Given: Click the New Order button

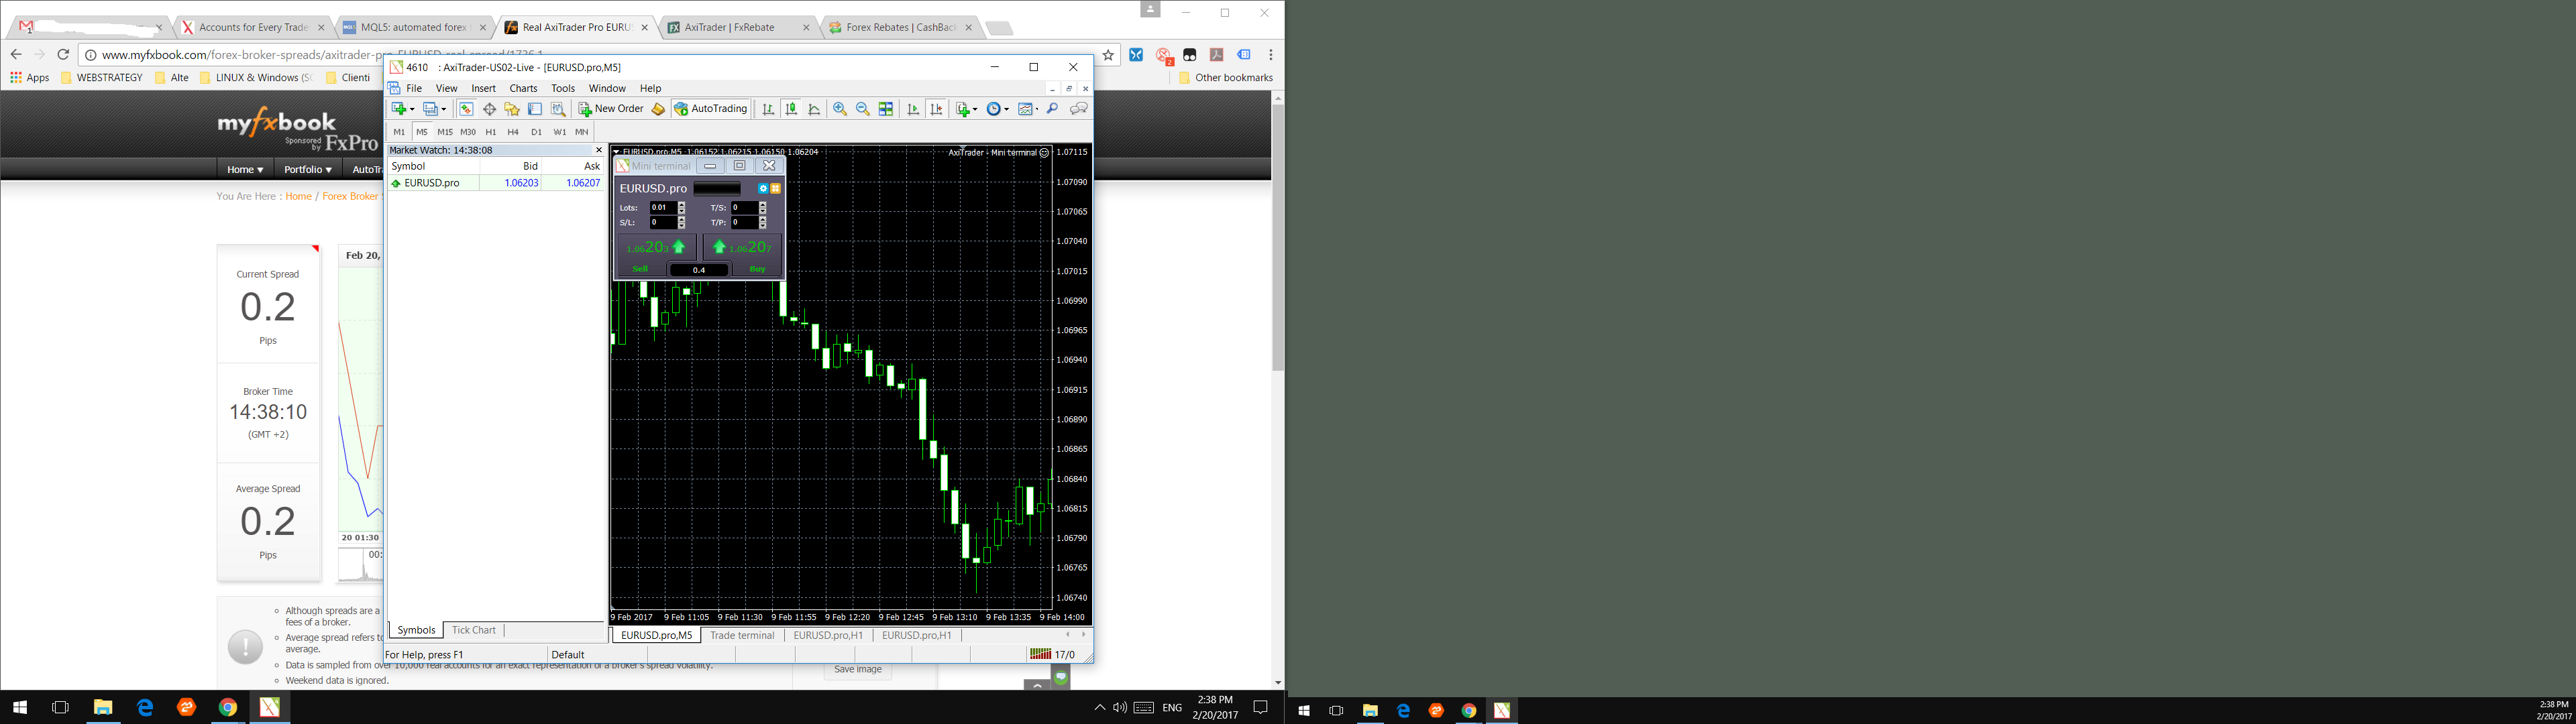Looking at the screenshot, I should [611, 109].
